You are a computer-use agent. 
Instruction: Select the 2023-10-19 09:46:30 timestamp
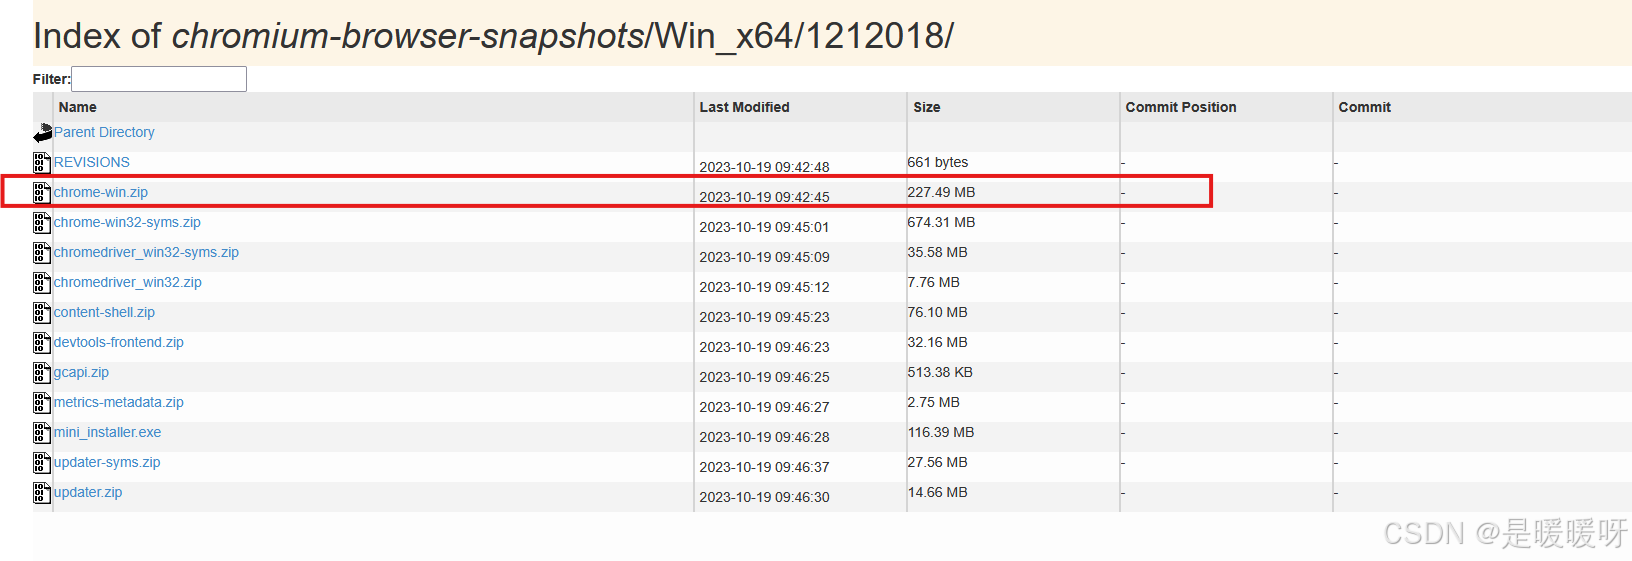tap(764, 497)
